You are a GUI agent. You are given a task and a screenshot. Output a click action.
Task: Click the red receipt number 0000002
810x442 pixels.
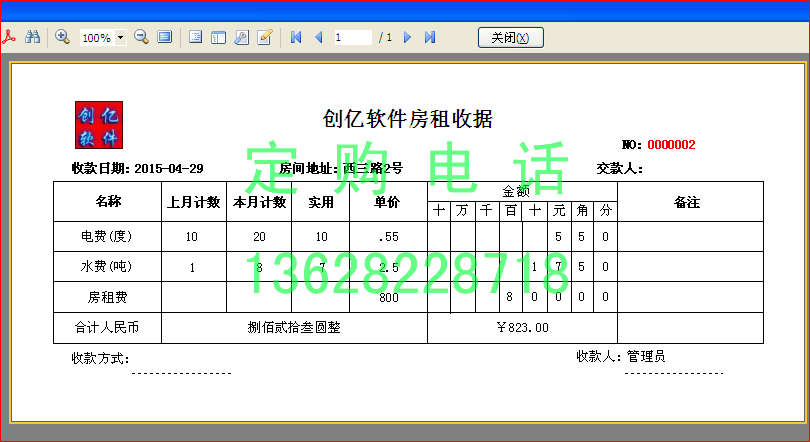click(x=671, y=145)
